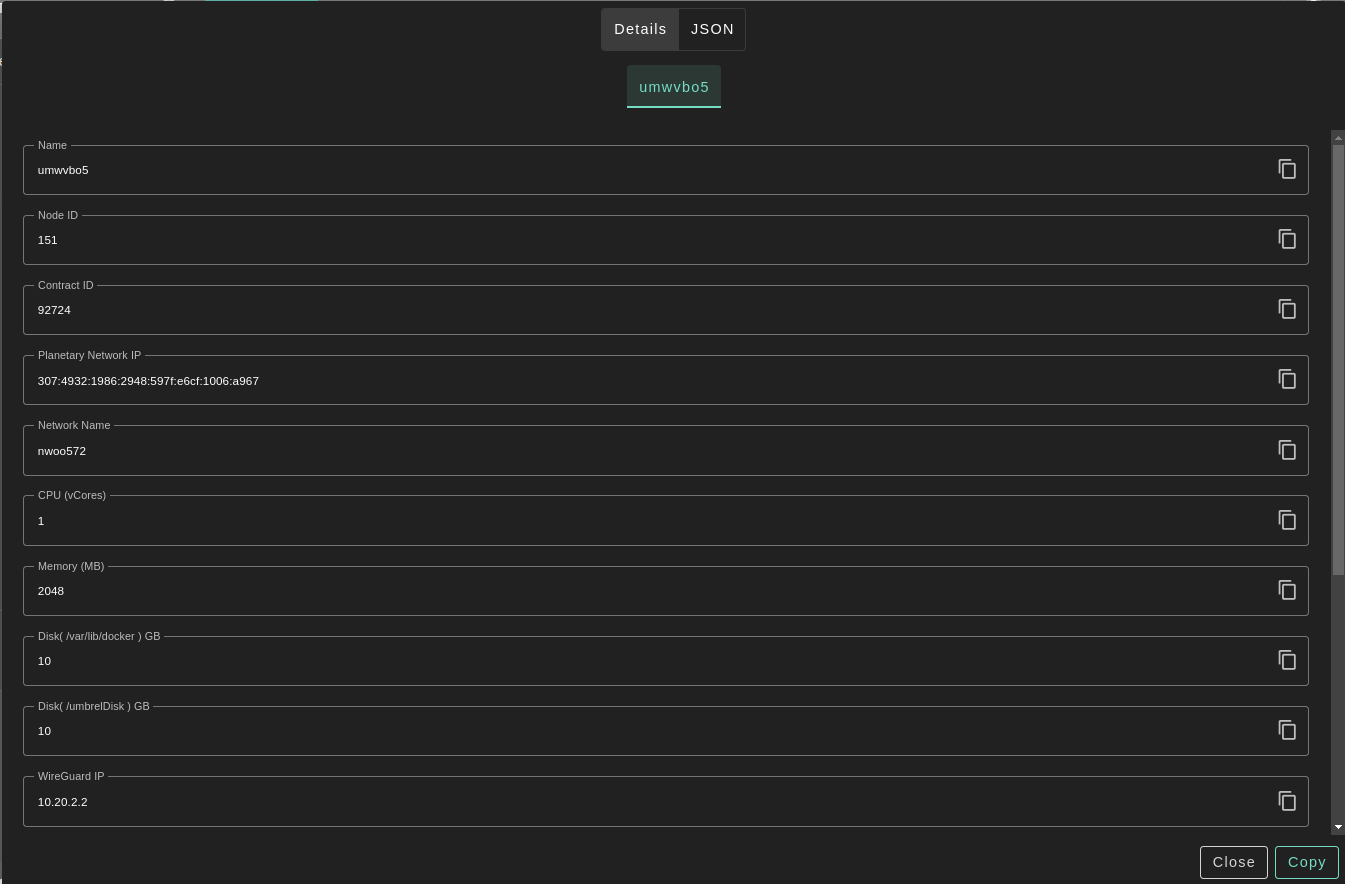Viewport: 1345px width, 884px height.
Task: Click inside the WireGuard IP field
Action: tap(600, 802)
